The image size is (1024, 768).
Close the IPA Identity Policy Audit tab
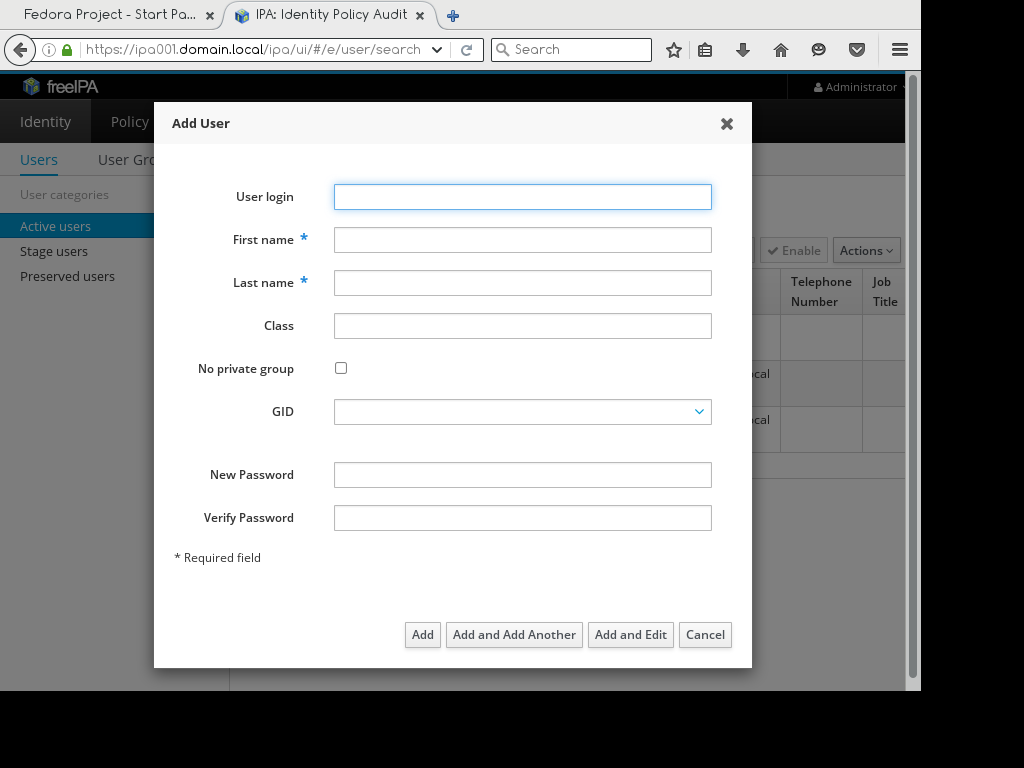(x=420, y=16)
